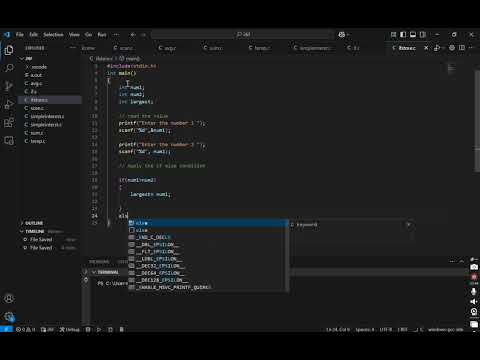Screen dimensions: 480x360
Task: Click the red record button in recorder bar
Action: [474, 277]
